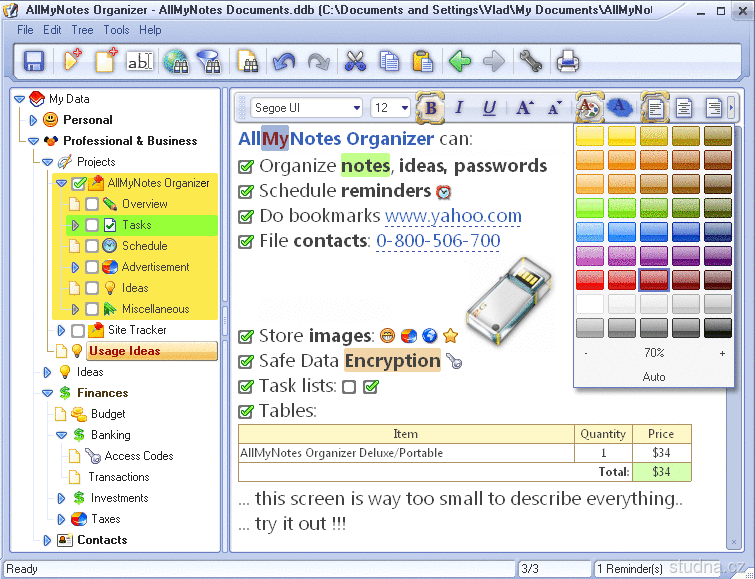Cut selection using scissors icon
The height and width of the screenshot is (579, 755).
[355, 62]
